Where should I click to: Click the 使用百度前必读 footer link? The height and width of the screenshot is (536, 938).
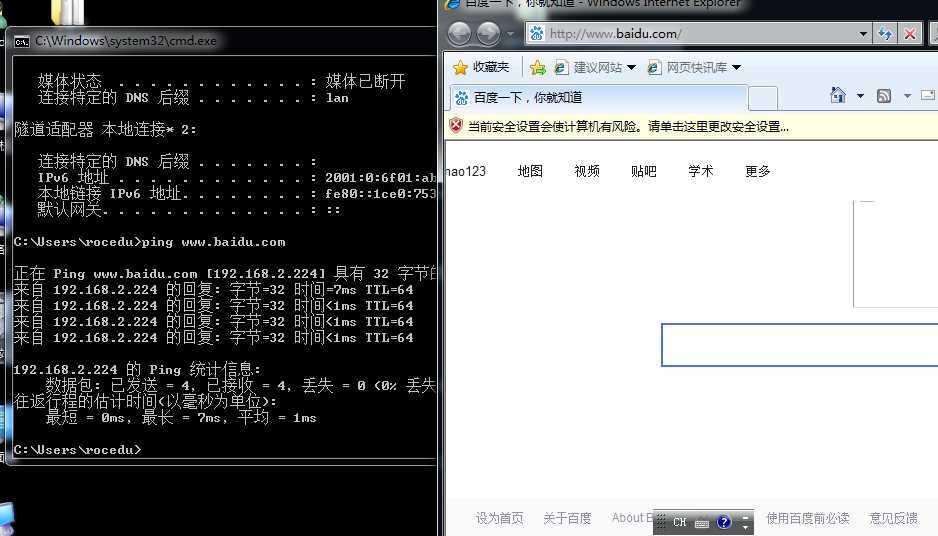(808, 518)
